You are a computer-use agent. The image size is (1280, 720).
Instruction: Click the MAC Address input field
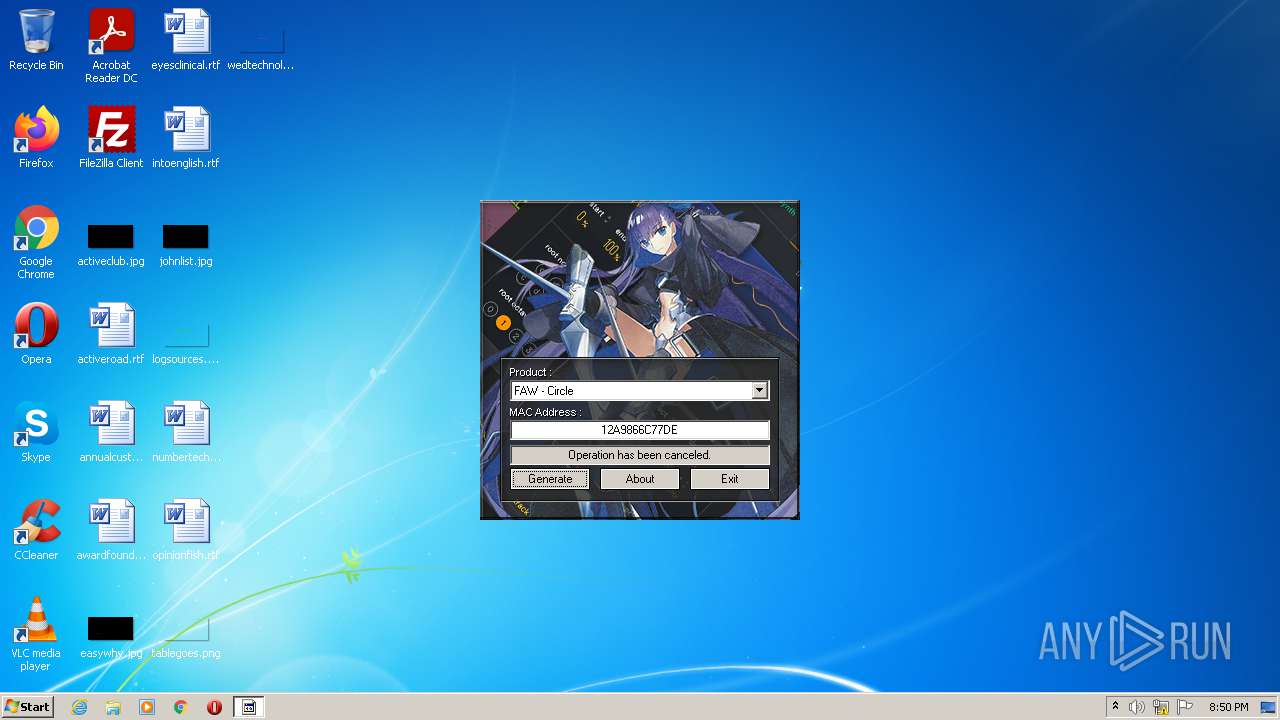(640, 430)
